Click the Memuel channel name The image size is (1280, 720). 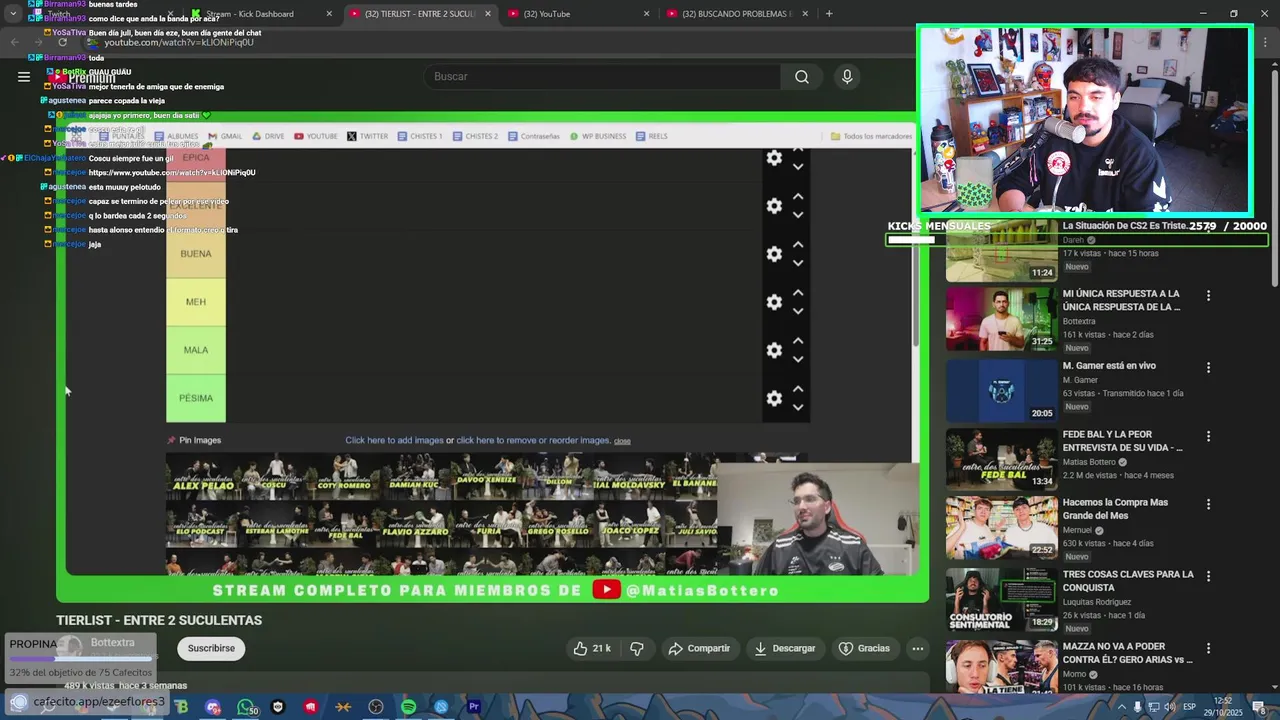coord(1077,530)
